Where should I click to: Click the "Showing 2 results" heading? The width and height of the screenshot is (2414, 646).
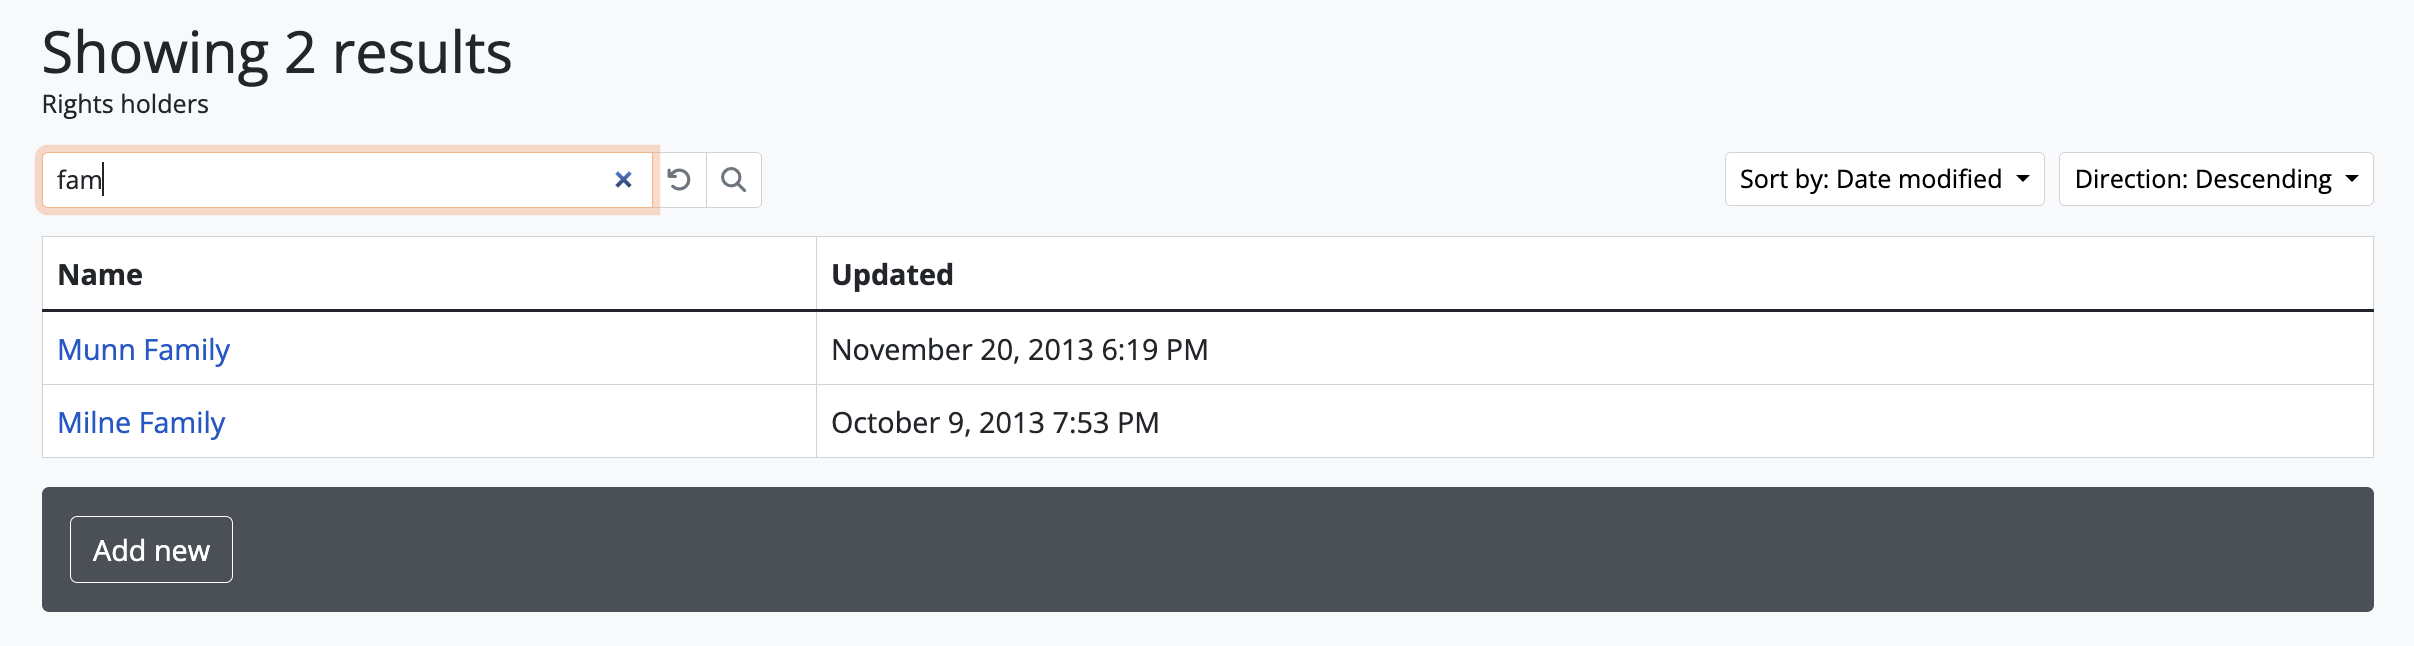tap(277, 53)
